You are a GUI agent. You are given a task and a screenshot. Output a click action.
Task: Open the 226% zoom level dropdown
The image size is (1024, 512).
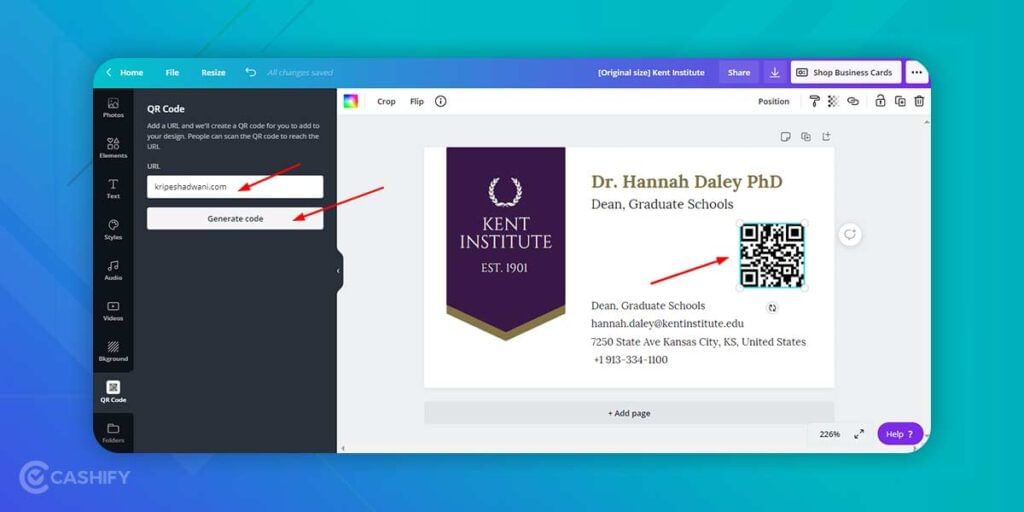[829, 434]
